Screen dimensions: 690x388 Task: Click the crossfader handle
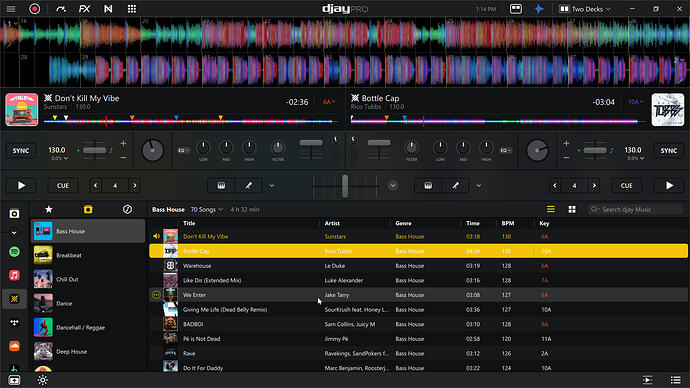pyautogui.click(x=345, y=186)
